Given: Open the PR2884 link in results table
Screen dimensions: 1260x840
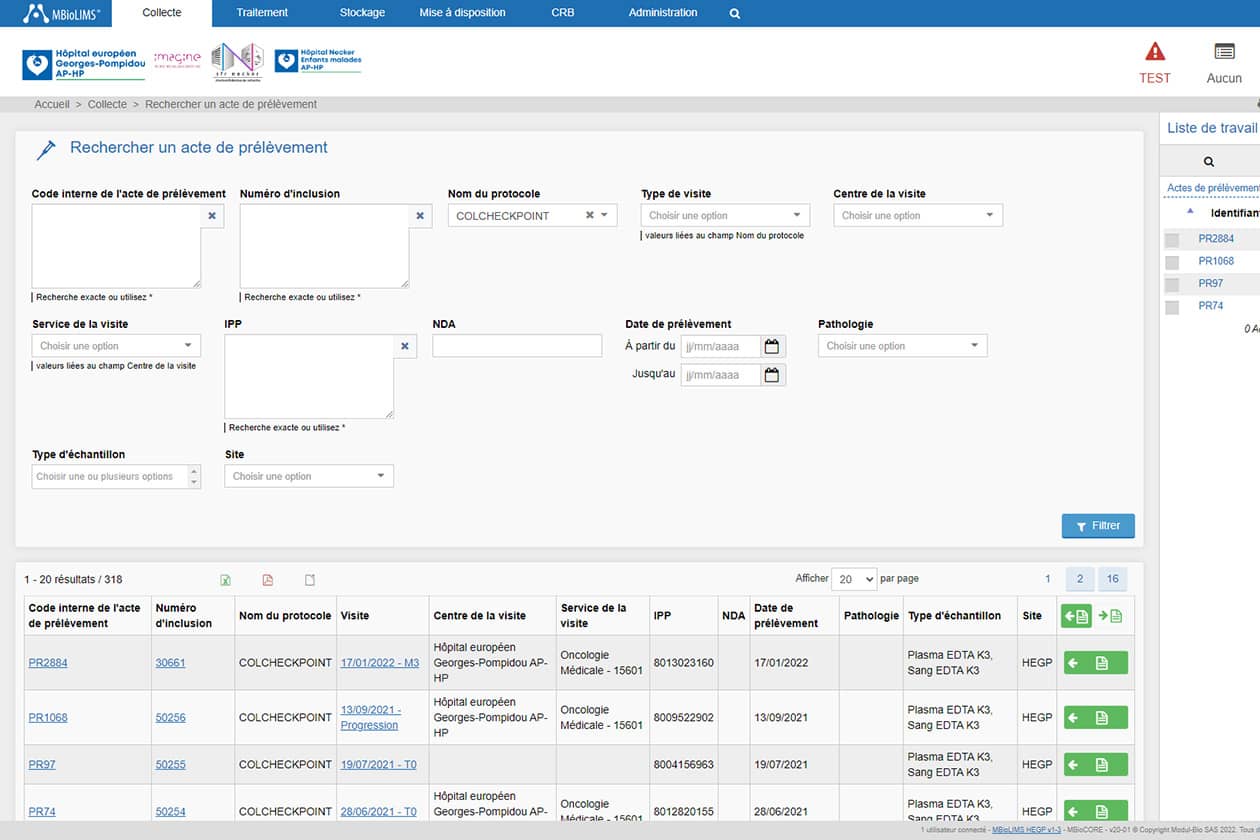Looking at the screenshot, I should point(48,663).
